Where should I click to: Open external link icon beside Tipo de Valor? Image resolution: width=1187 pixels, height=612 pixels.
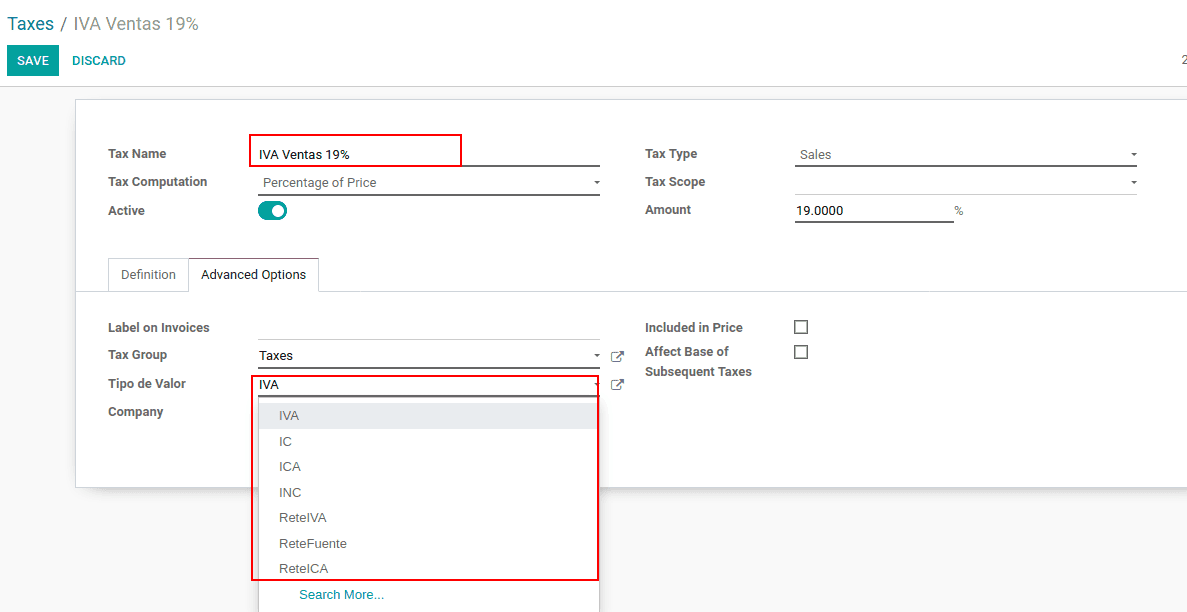click(617, 385)
